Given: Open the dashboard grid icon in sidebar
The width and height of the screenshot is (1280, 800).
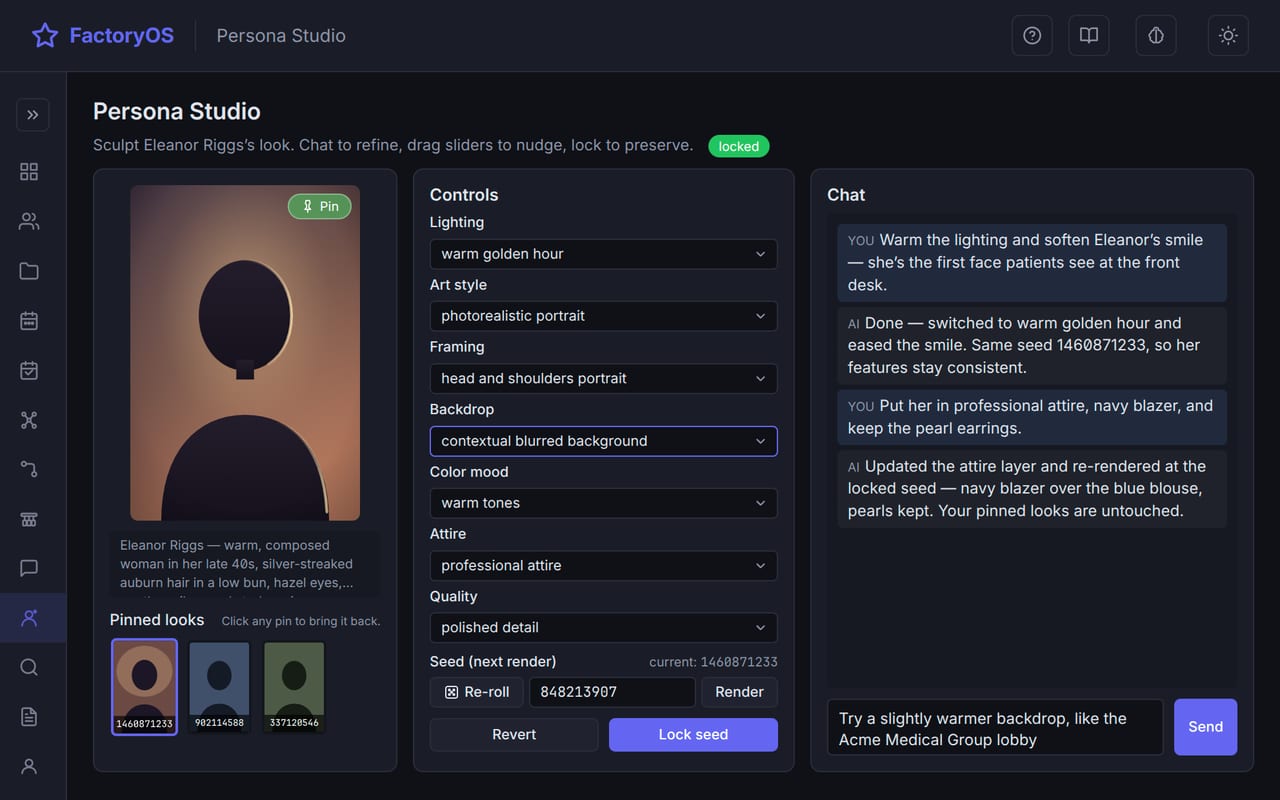Looking at the screenshot, I should pos(29,172).
